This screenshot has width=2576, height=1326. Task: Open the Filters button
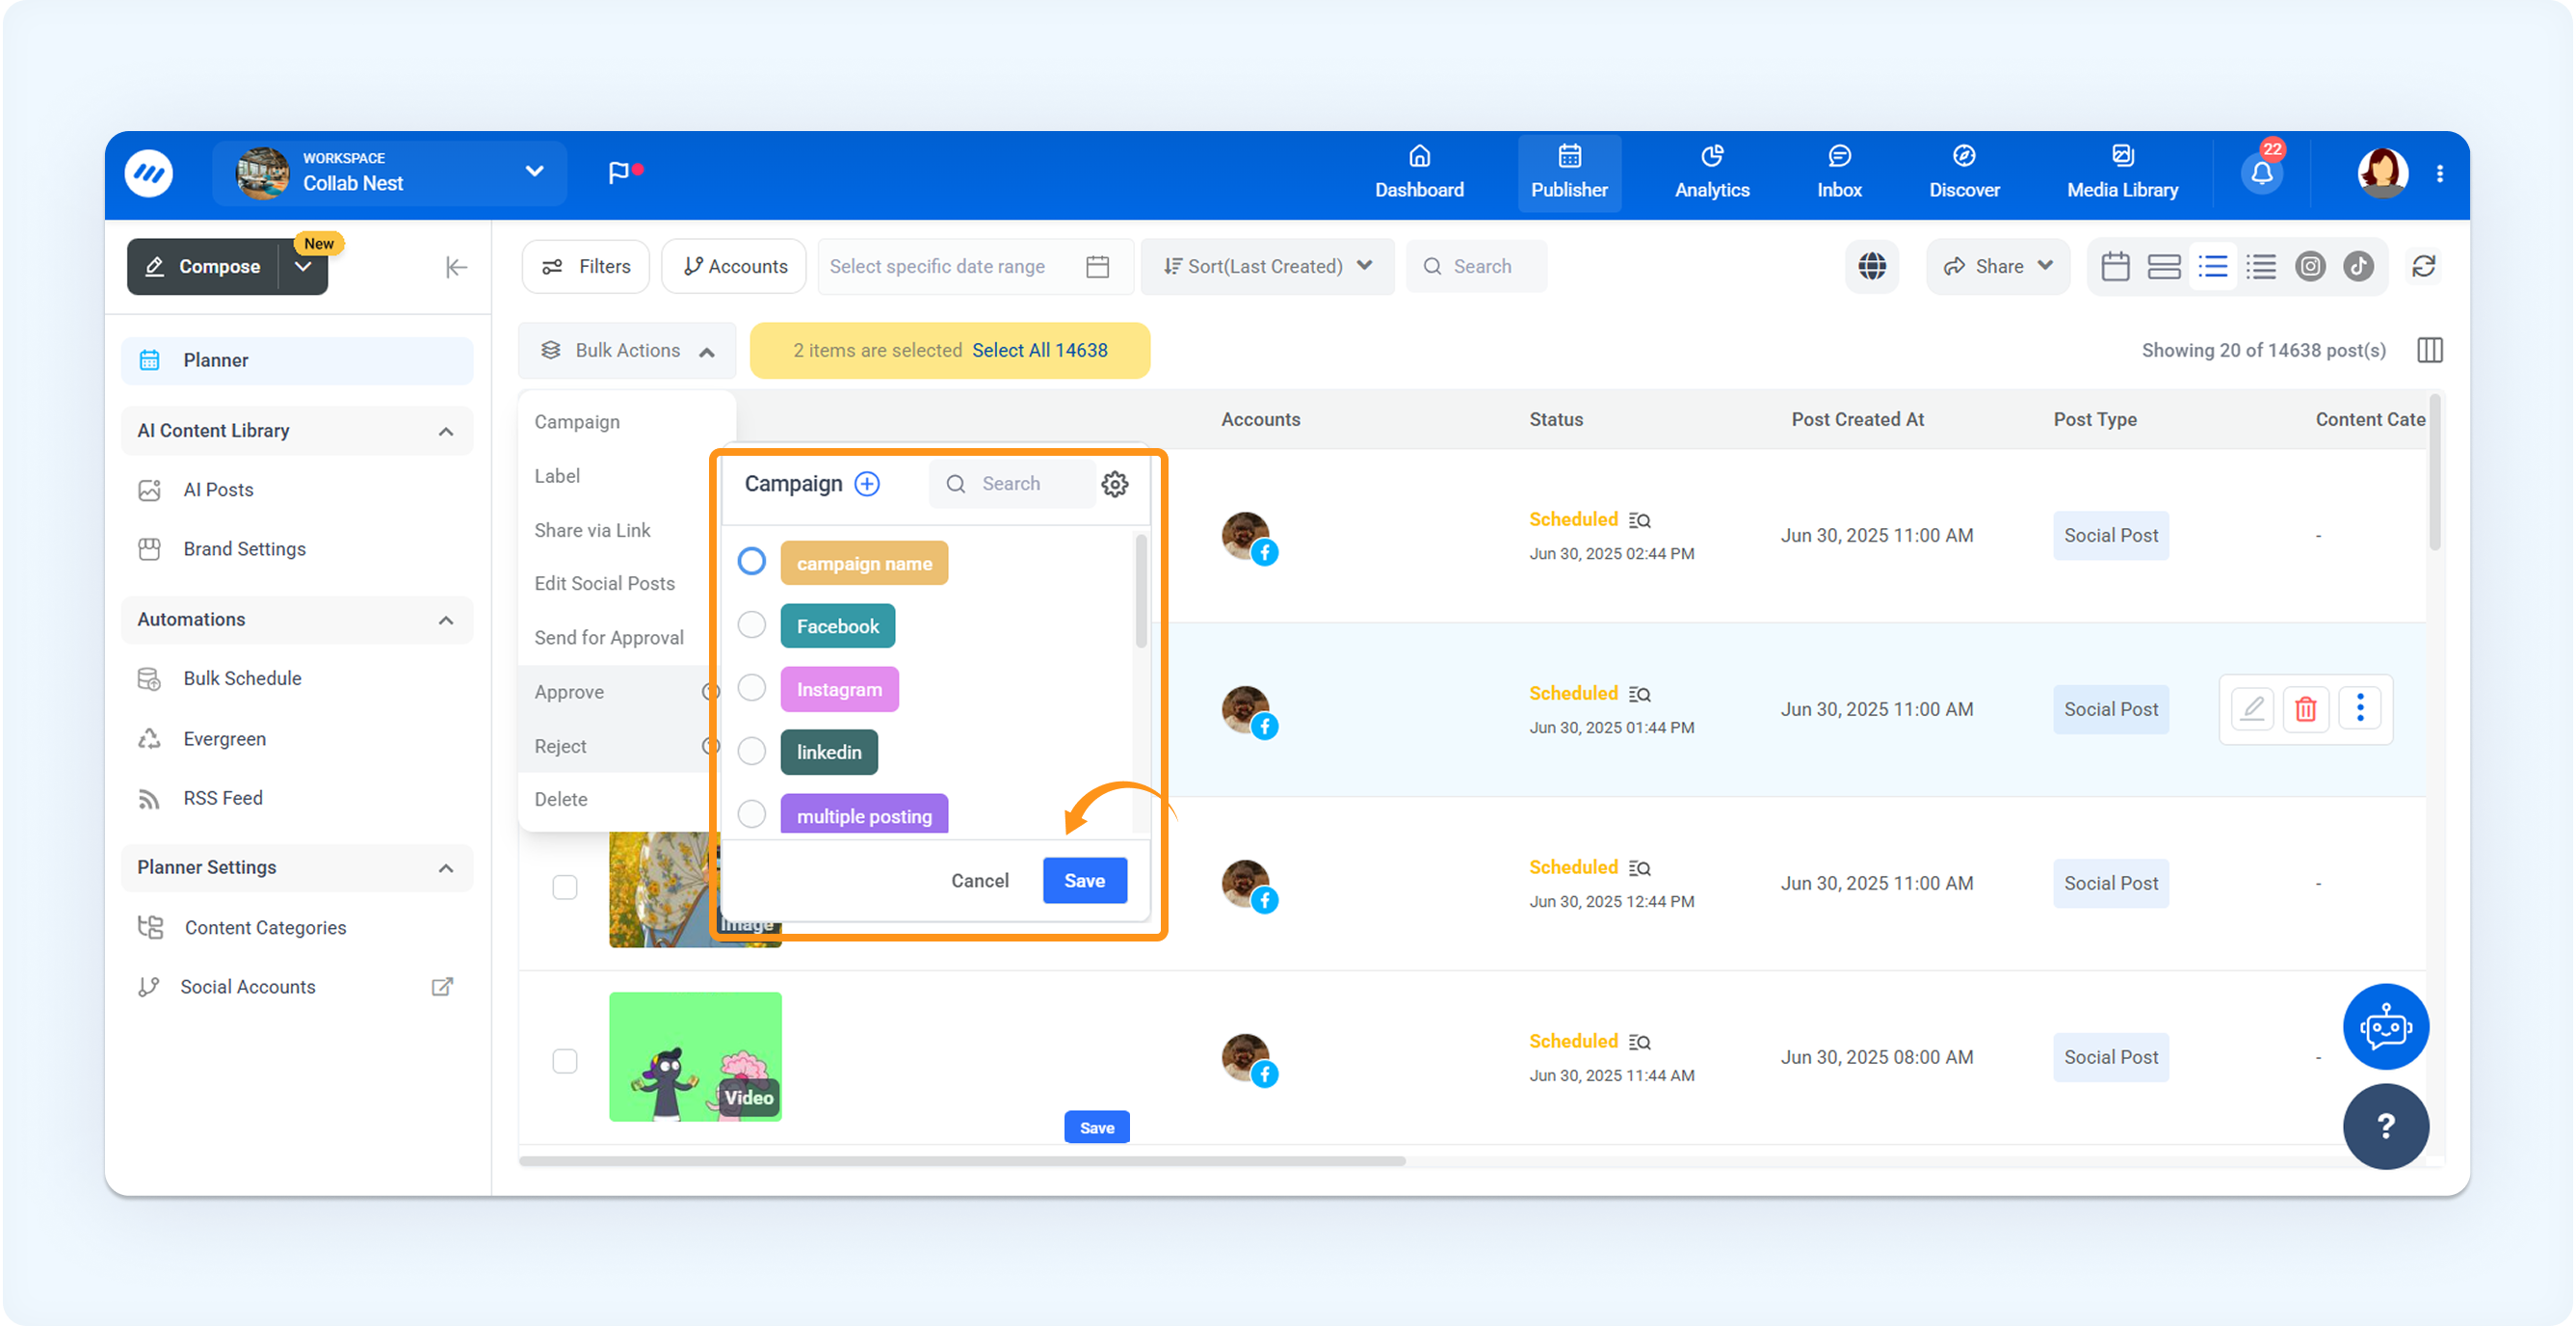coord(586,267)
